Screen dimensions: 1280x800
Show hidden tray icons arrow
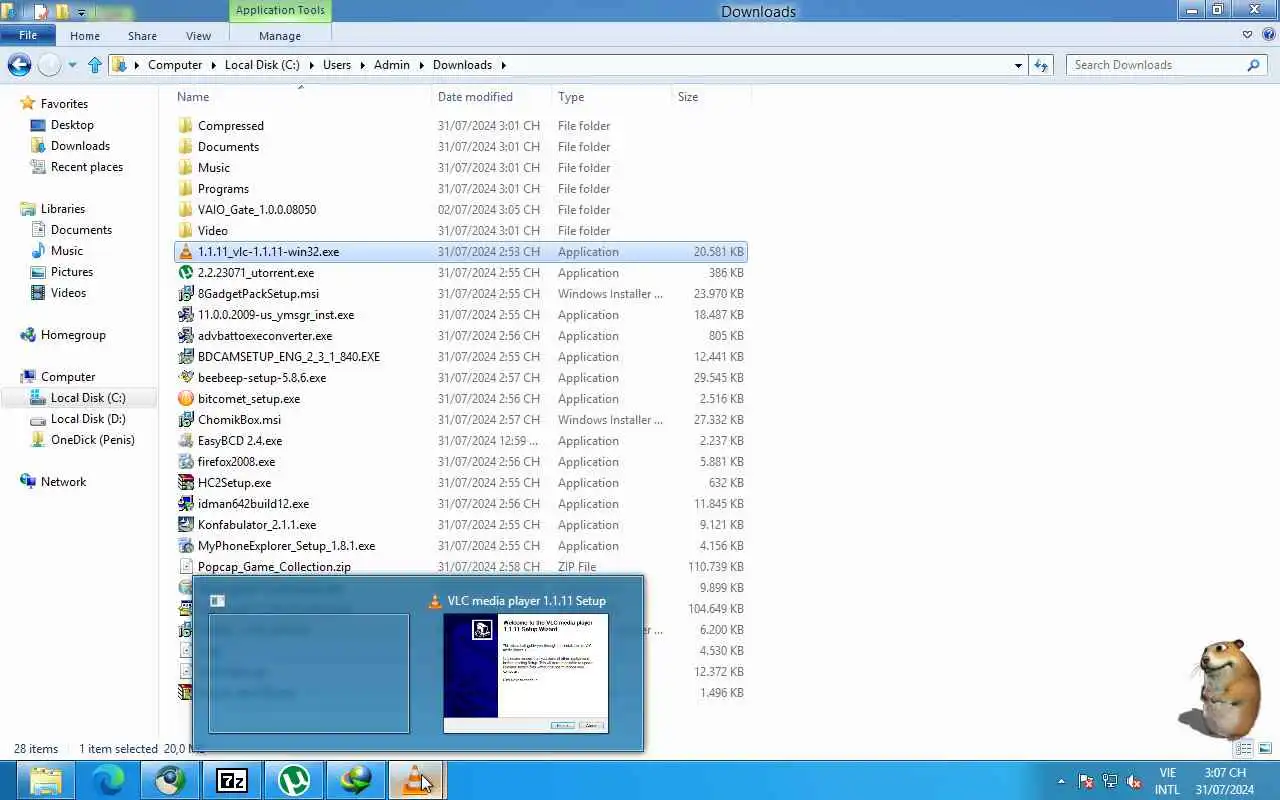(1061, 781)
